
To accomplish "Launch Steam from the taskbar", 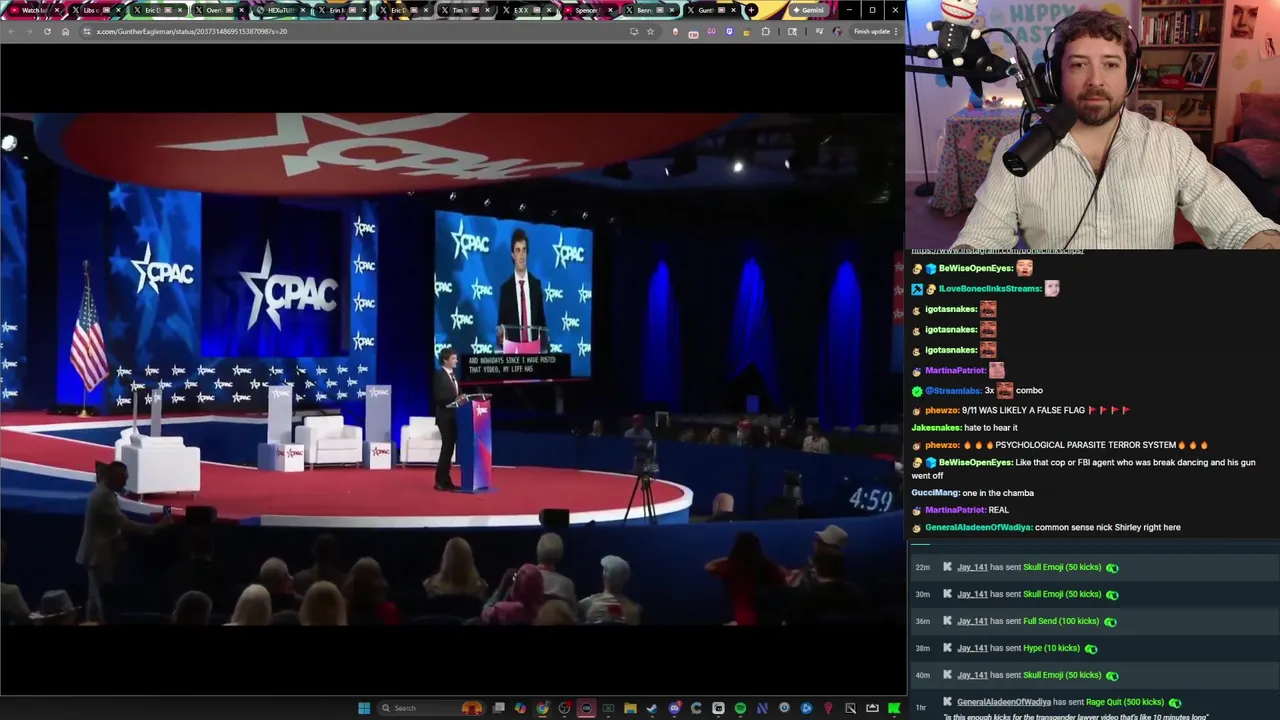I will (x=651, y=708).
